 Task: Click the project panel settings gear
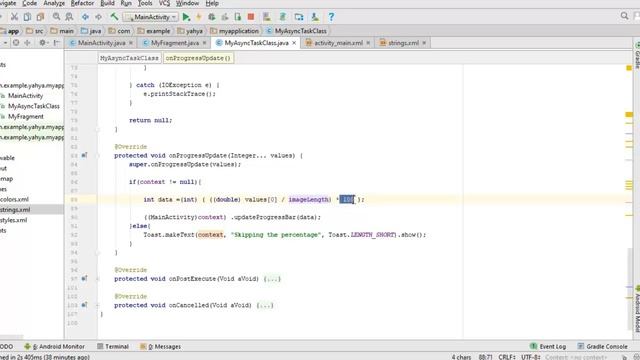point(42,42)
